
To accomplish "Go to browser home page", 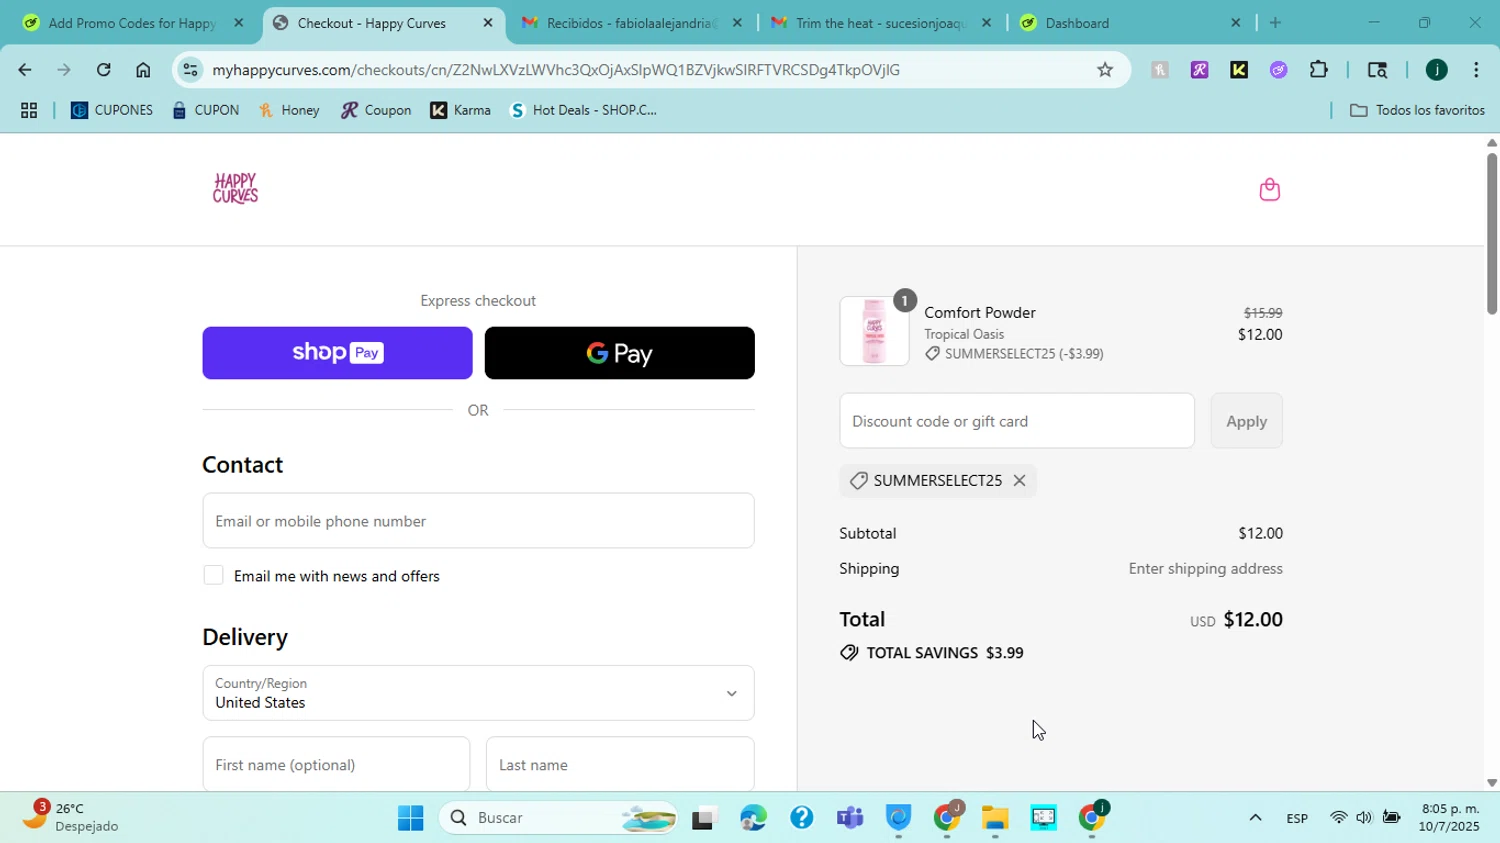I will [144, 70].
